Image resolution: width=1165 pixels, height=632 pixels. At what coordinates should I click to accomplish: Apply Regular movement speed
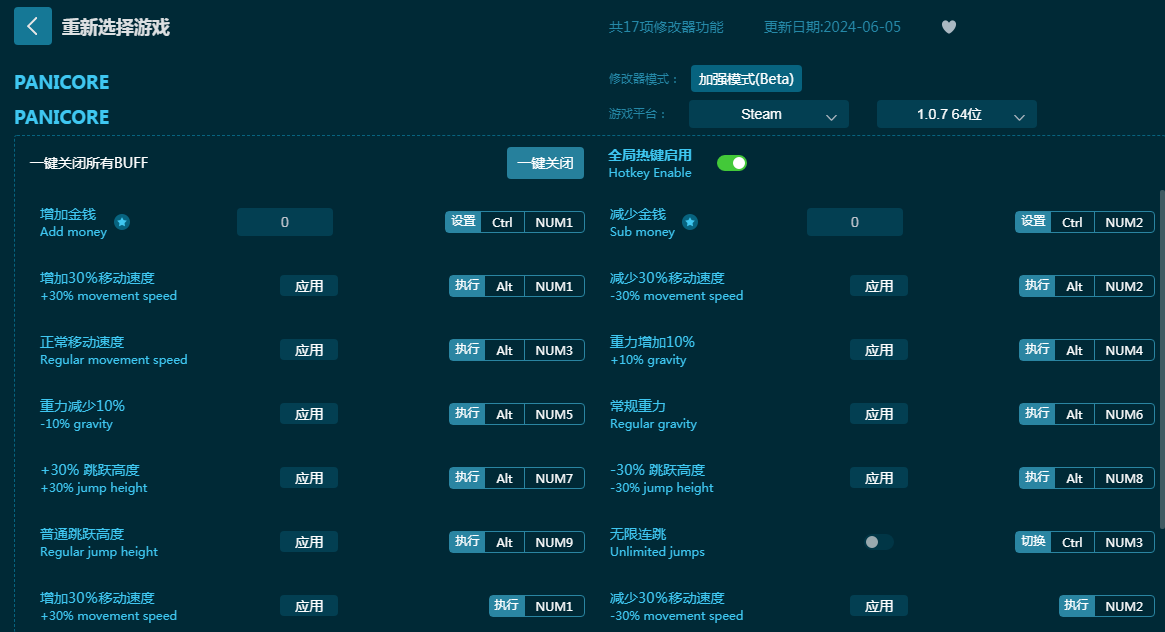point(309,350)
